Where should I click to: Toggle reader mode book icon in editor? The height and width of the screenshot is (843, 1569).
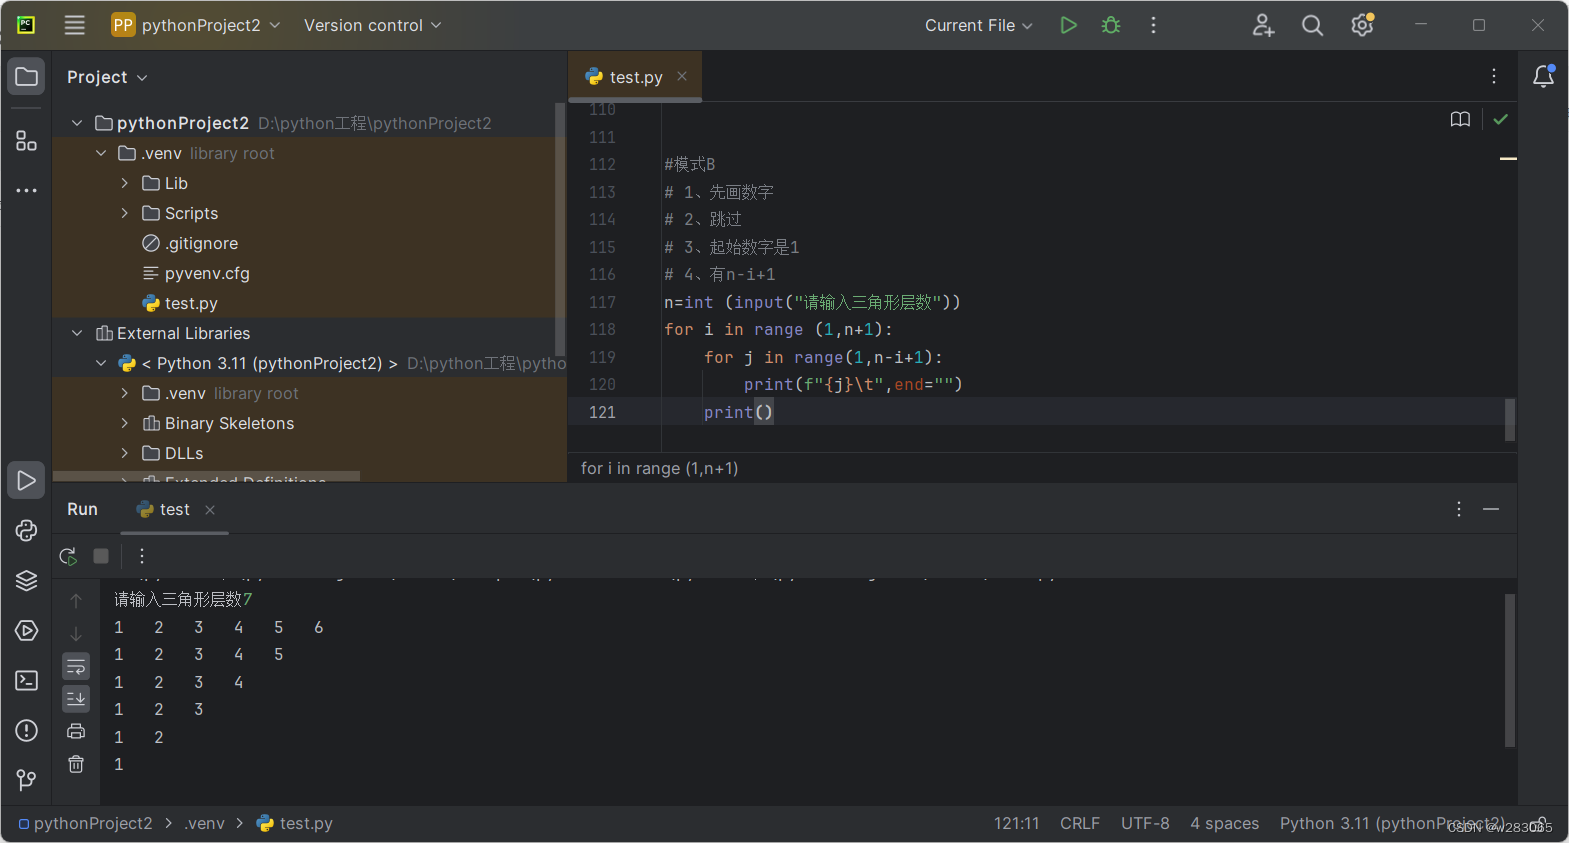click(x=1460, y=119)
